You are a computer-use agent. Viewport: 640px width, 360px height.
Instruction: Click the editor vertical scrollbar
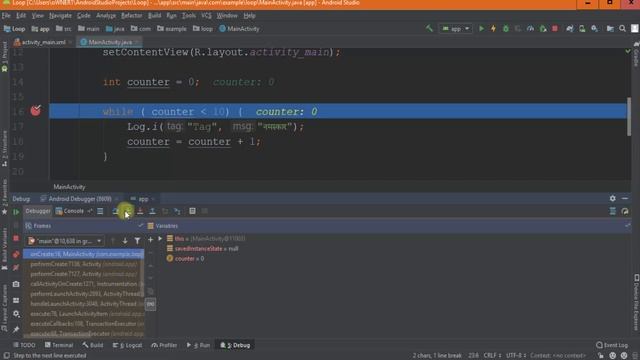click(x=629, y=116)
